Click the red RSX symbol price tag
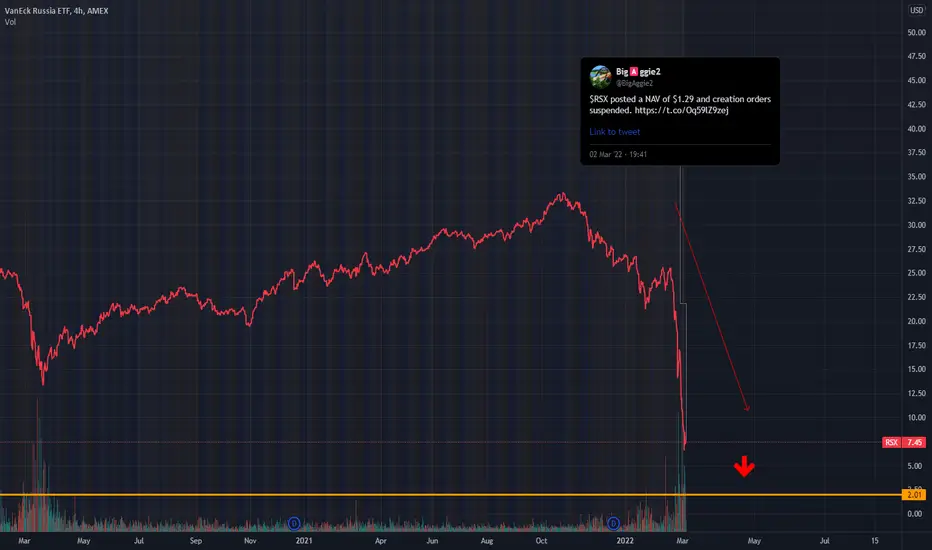The image size is (932, 550). [x=891, y=442]
